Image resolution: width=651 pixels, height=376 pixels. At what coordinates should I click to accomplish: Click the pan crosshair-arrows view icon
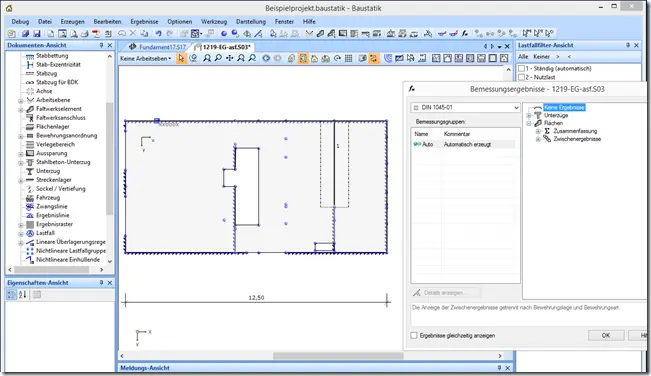tap(230, 59)
